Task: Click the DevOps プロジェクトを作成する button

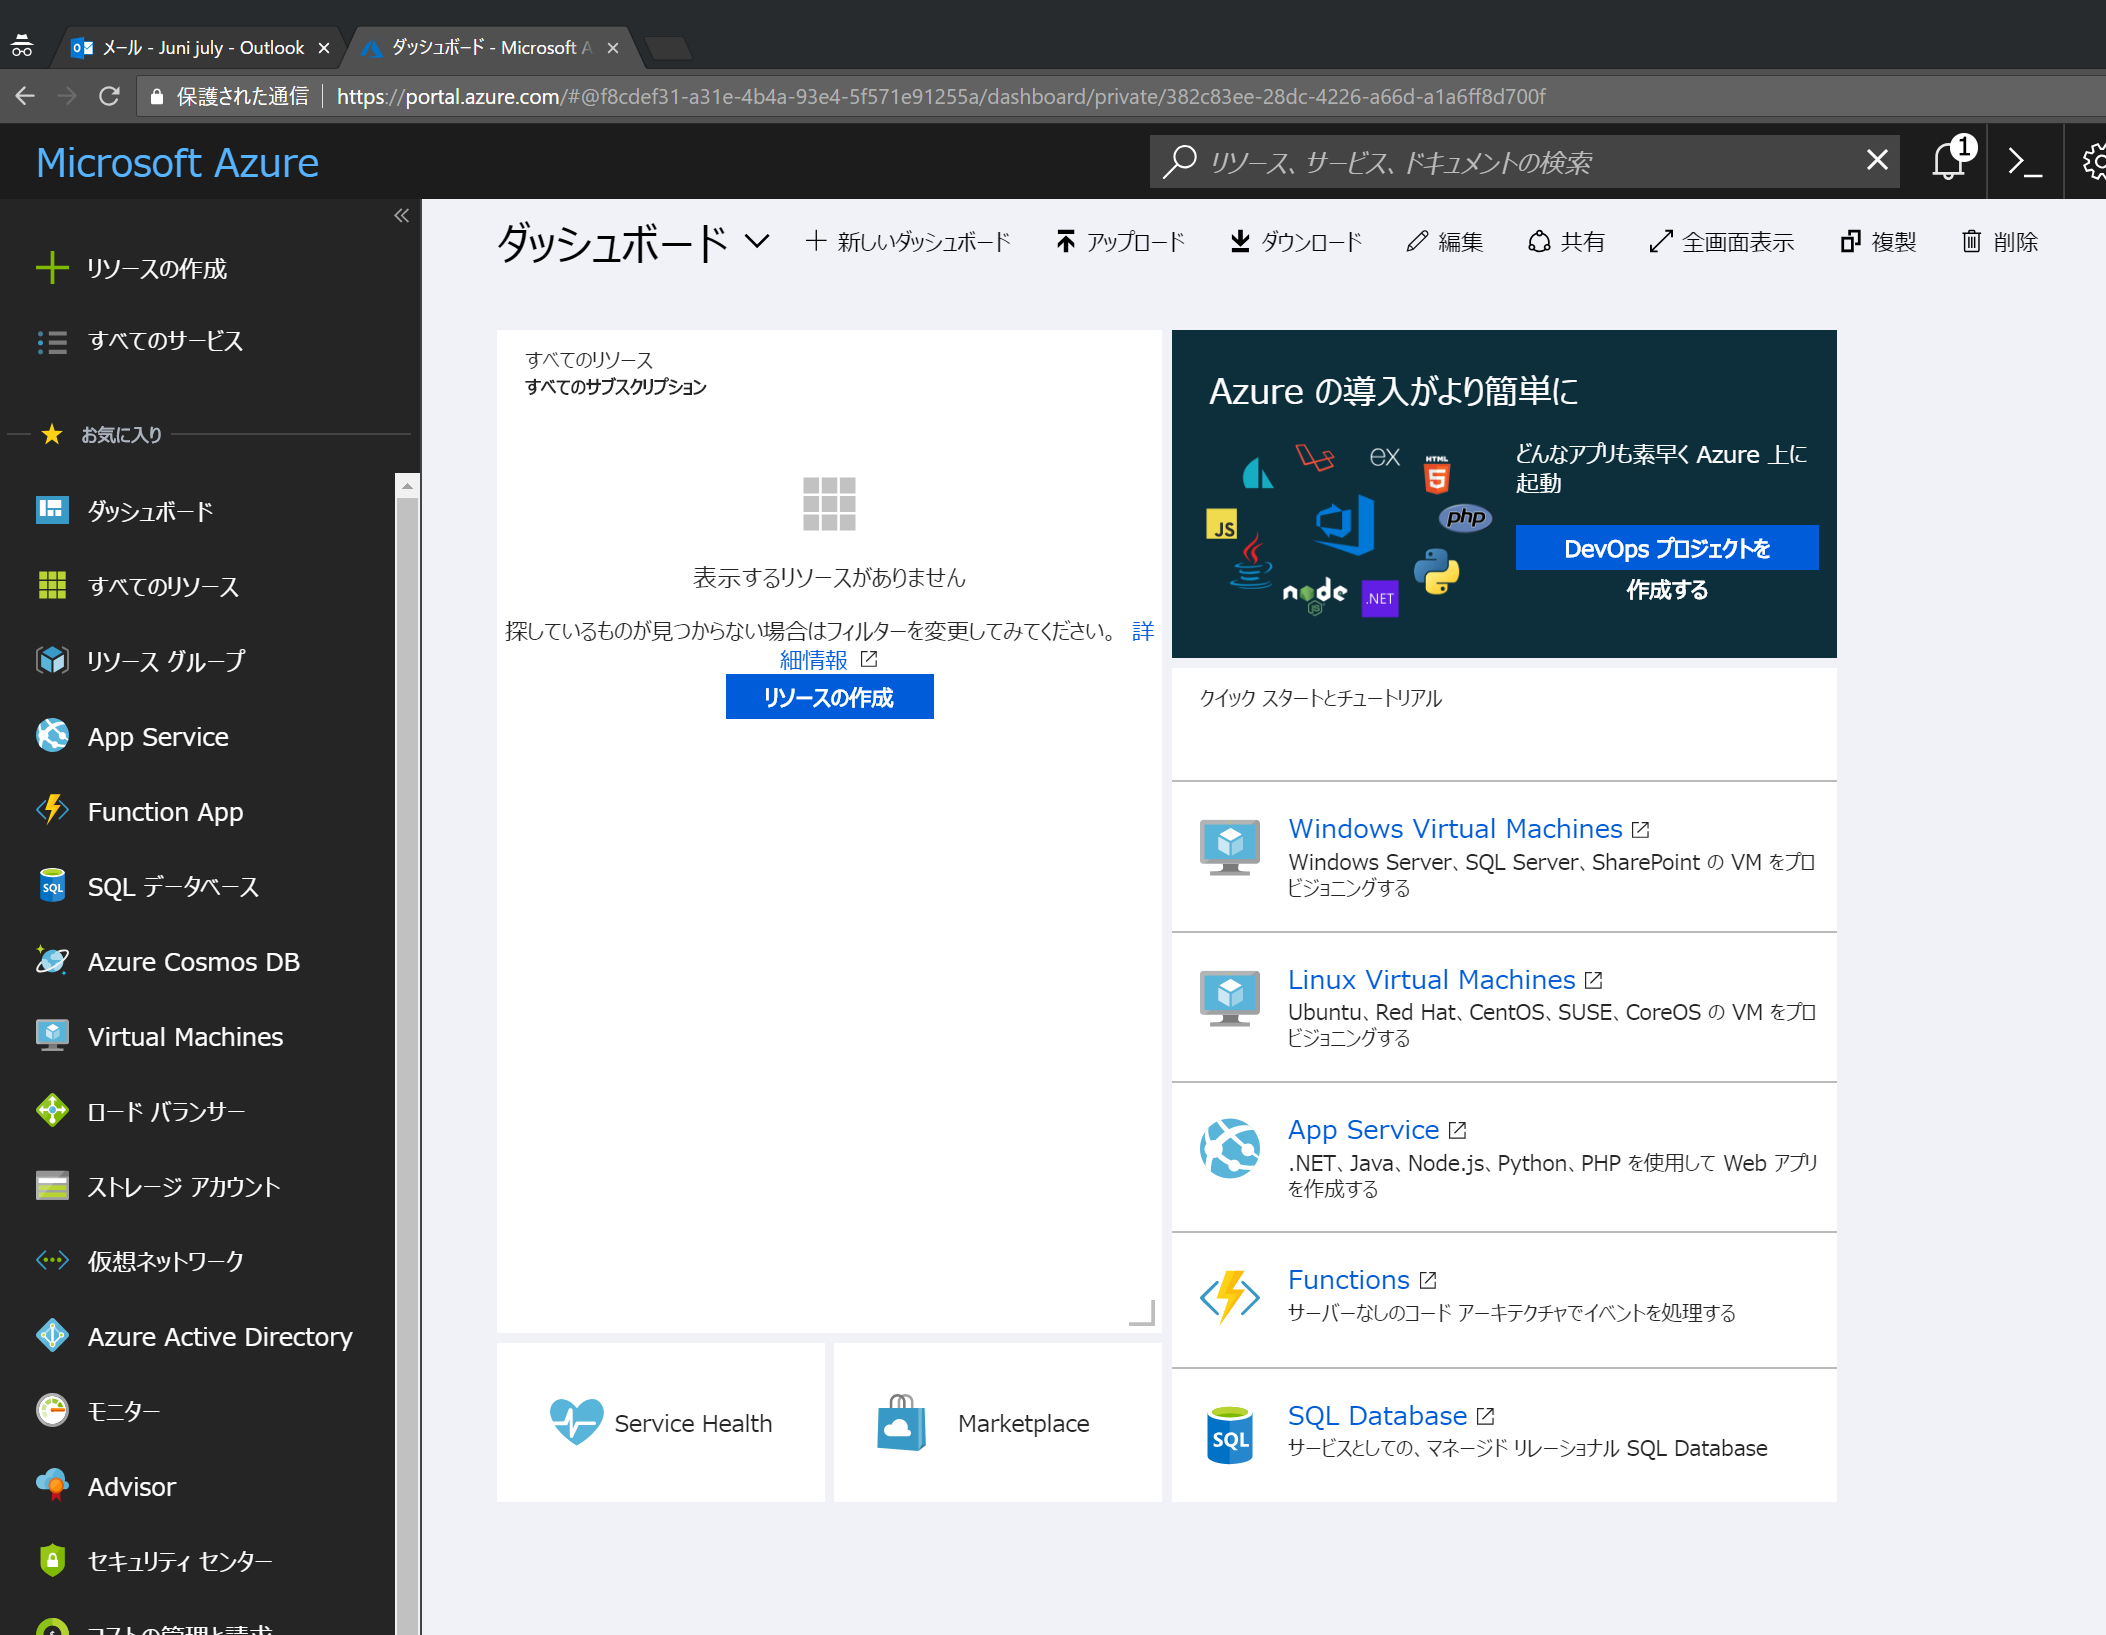Action: [x=1667, y=548]
